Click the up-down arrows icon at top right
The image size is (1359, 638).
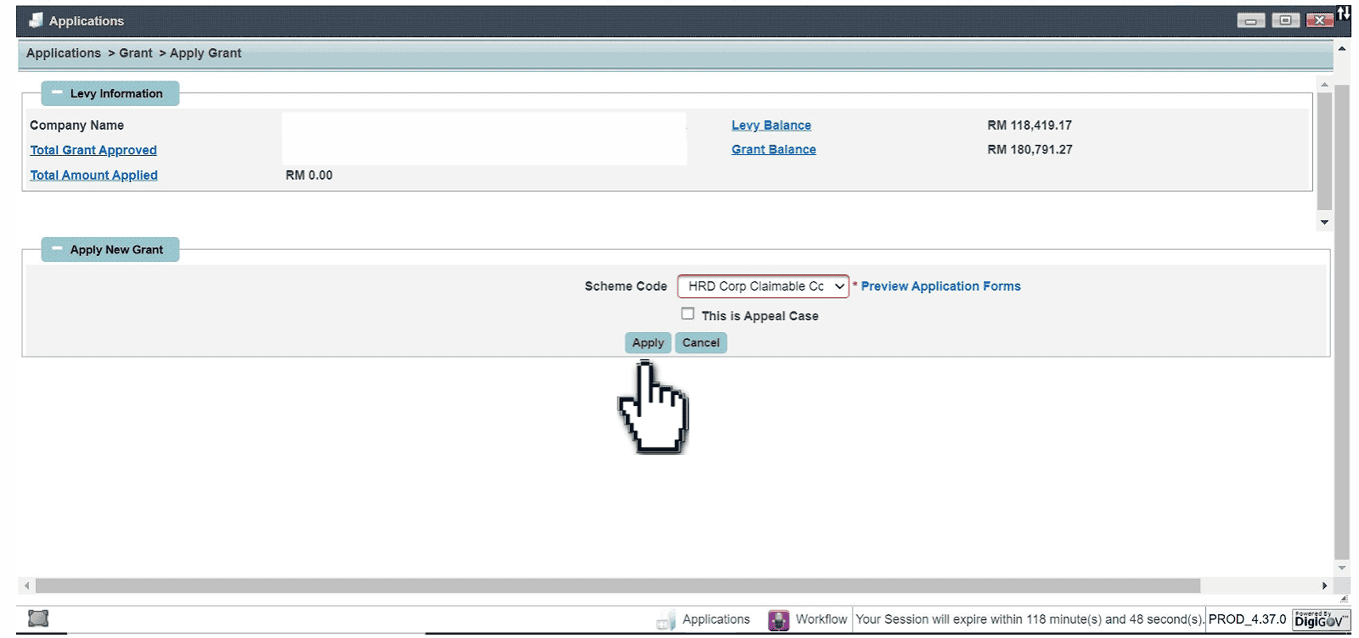click(1343, 12)
